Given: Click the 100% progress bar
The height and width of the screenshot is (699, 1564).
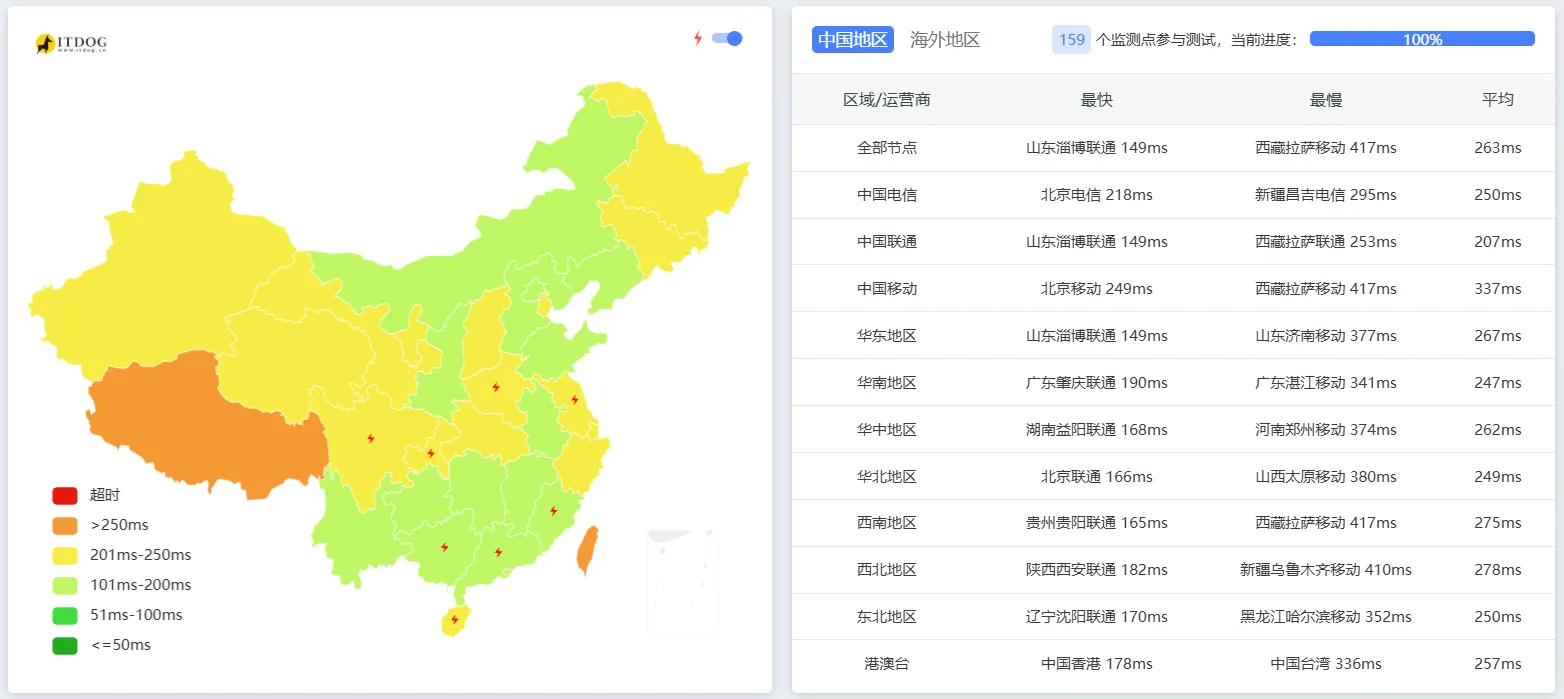Looking at the screenshot, I should (x=1421, y=38).
